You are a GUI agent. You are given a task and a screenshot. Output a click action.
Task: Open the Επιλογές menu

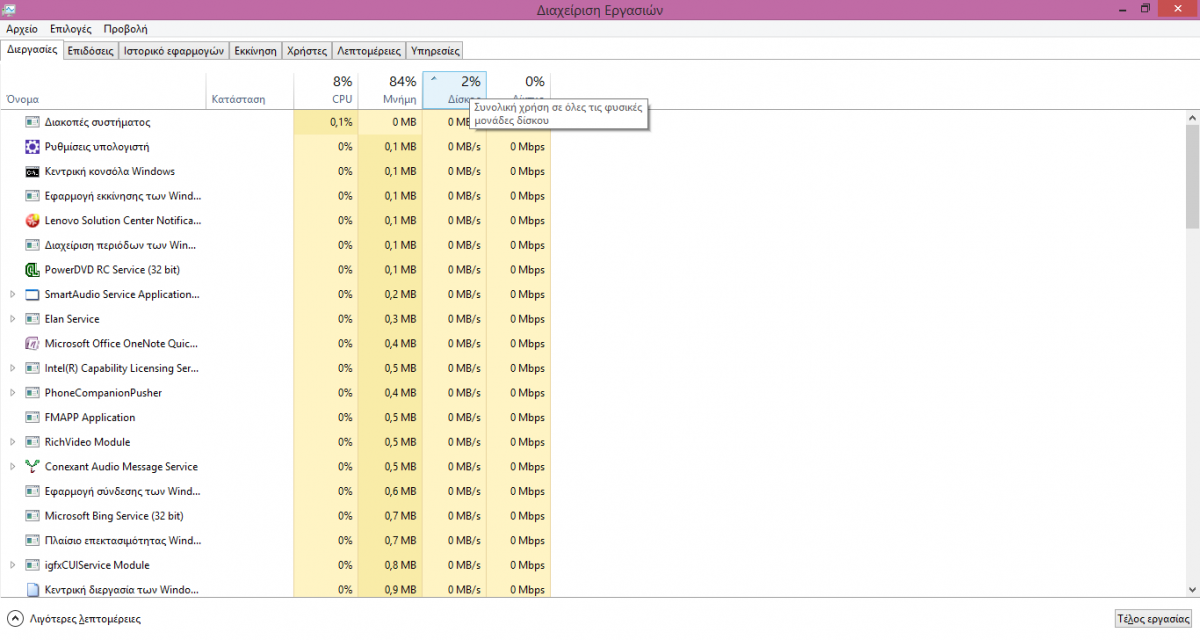pos(71,30)
